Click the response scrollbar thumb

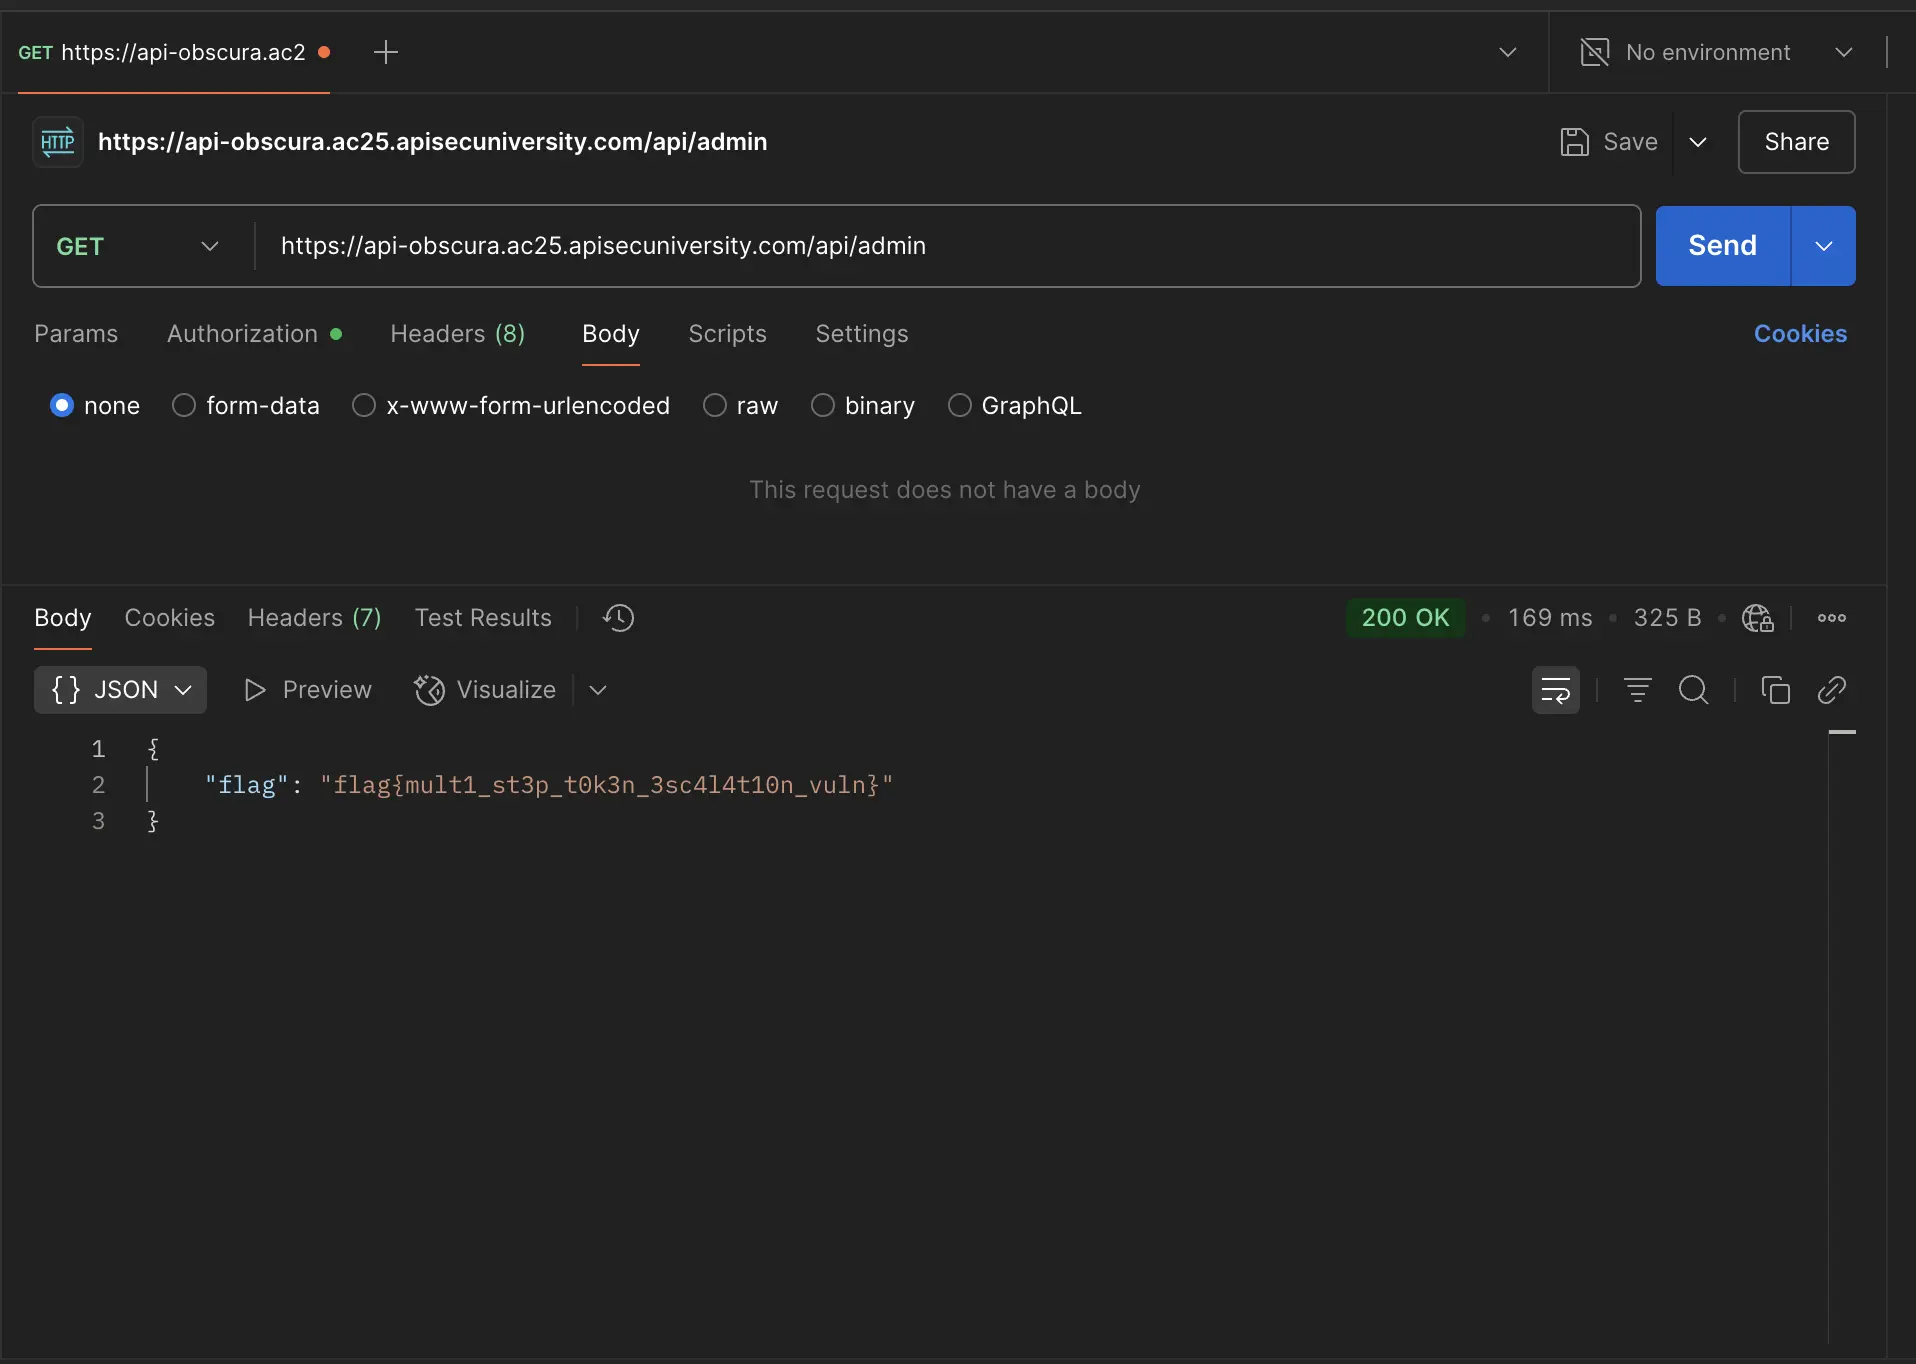[x=1841, y=733]
